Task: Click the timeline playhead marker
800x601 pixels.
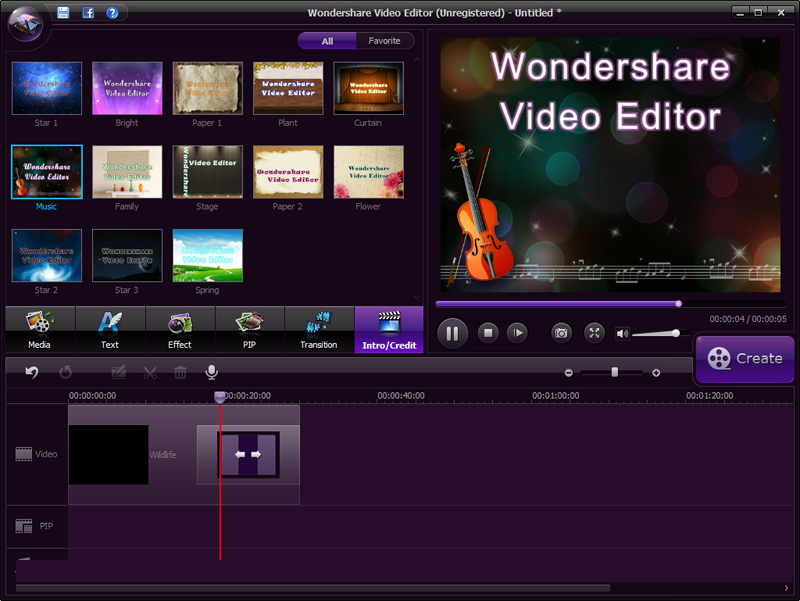Action: (x=220, y=396)
